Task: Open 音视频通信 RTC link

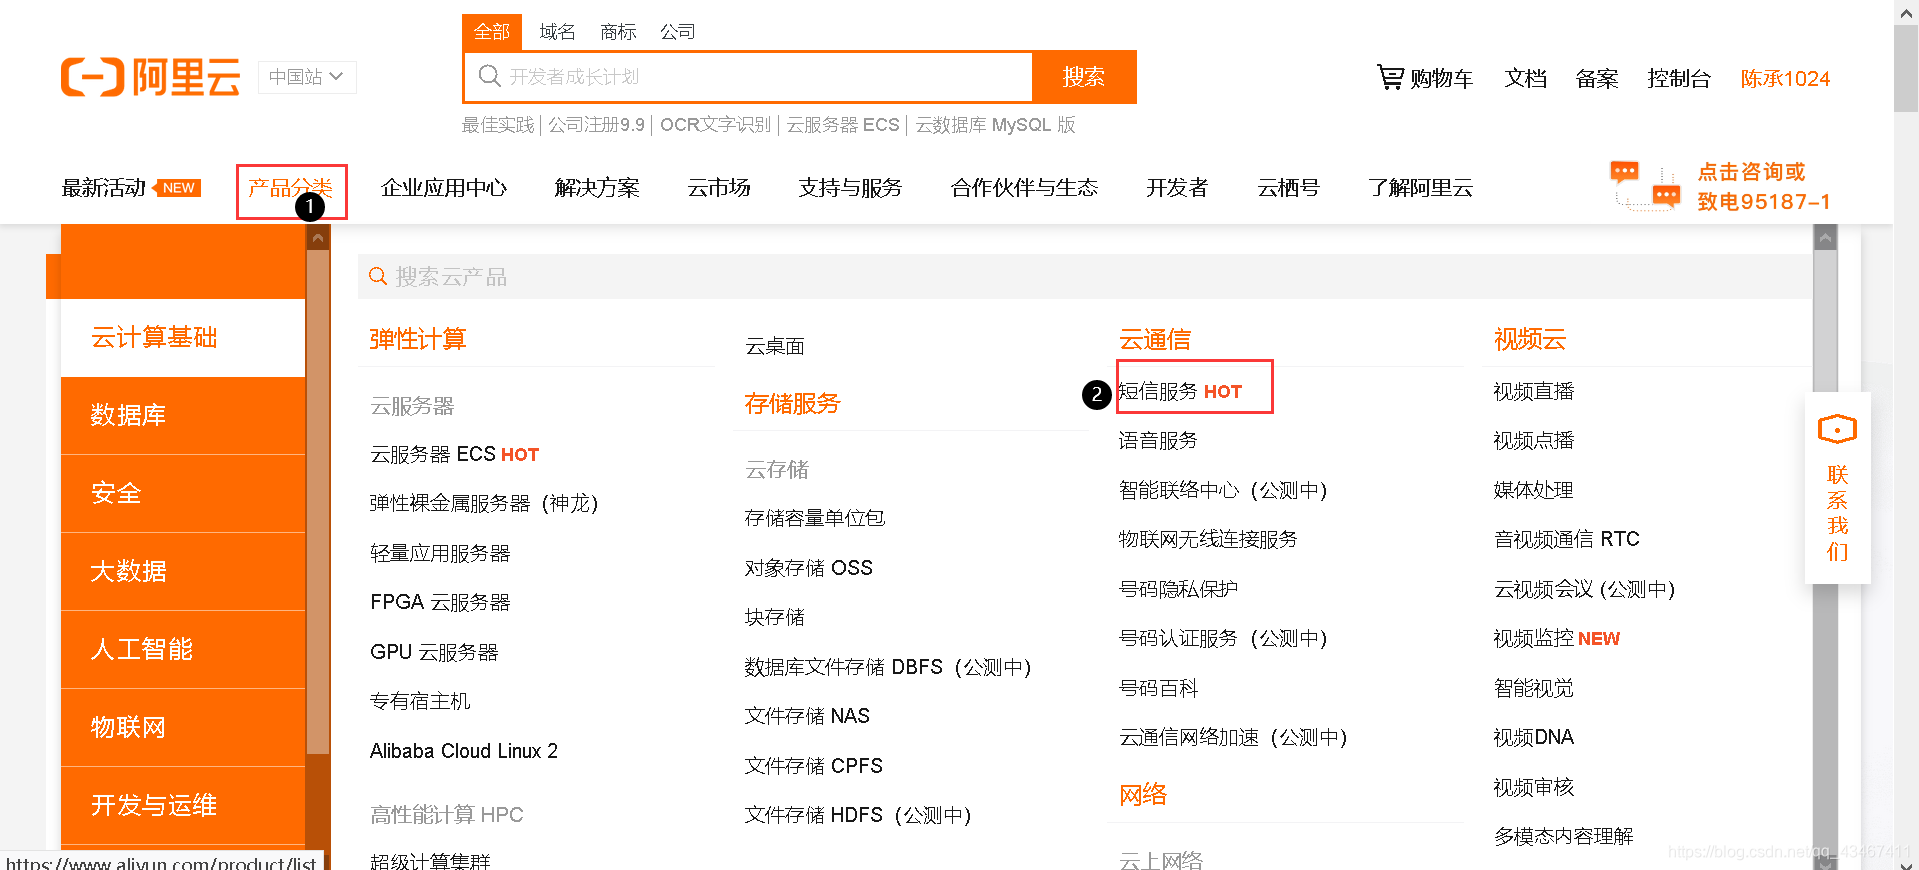Action: click(x=1567, y=540)
